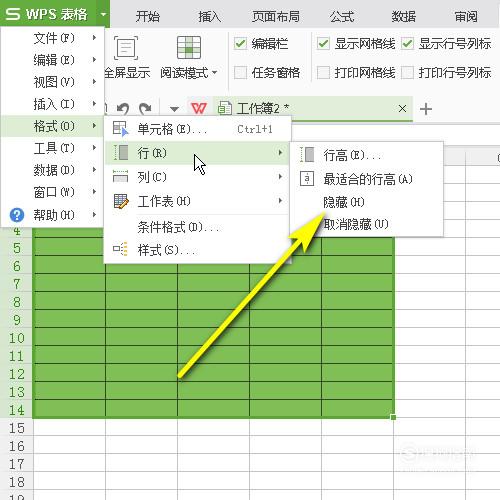The width and height of the screenshot is (500, 500).
Task: Click the undo arrow icon
Action: (123, 108)
